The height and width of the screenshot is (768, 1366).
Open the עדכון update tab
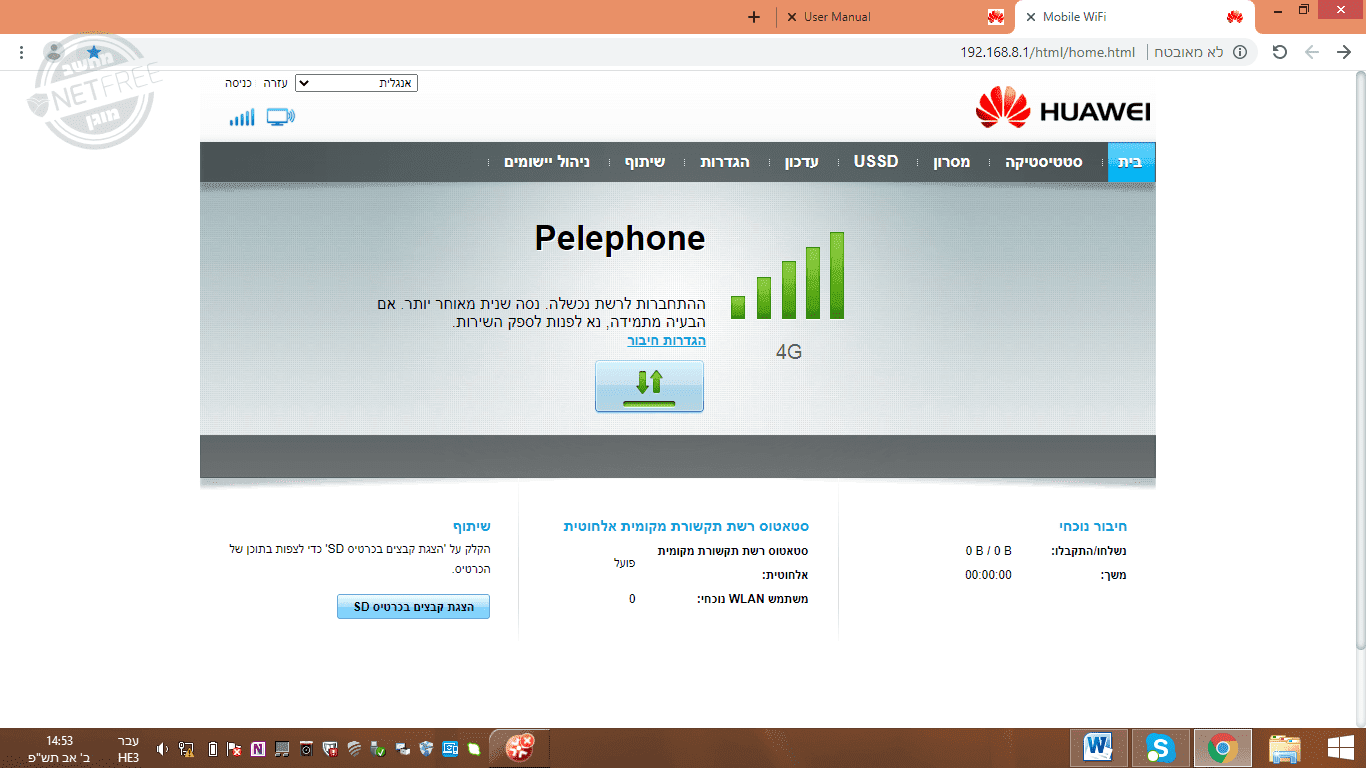pyautogui.click(x=802, y=162)
